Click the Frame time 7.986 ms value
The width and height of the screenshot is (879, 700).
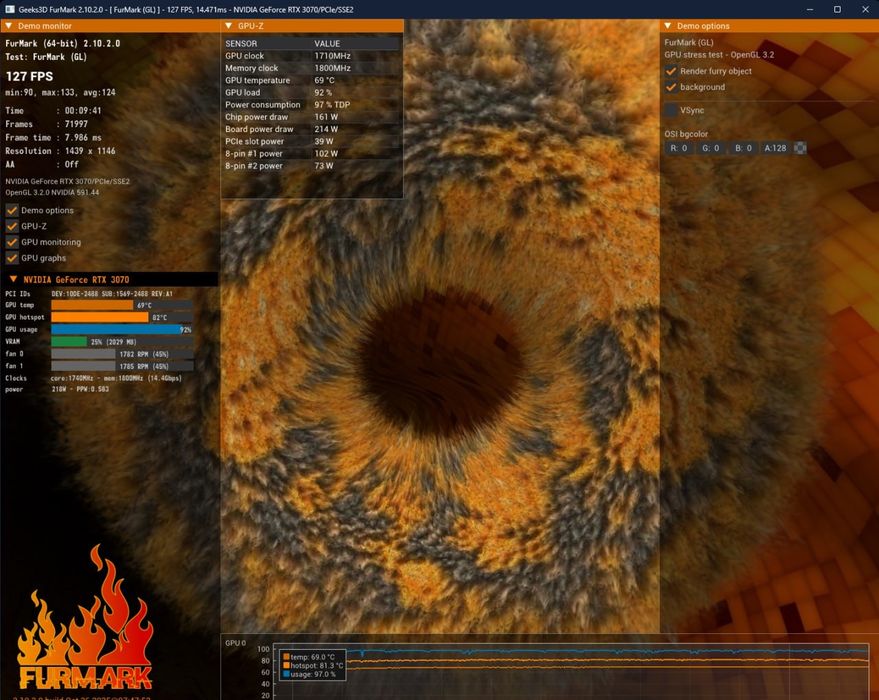83,138
